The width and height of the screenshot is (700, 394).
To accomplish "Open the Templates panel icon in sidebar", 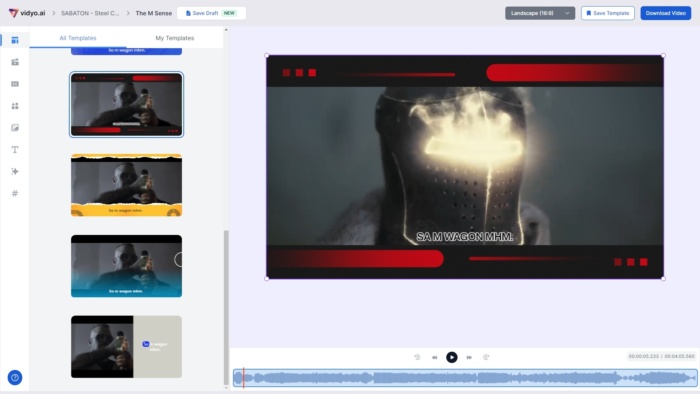I will tap(15, 40).
